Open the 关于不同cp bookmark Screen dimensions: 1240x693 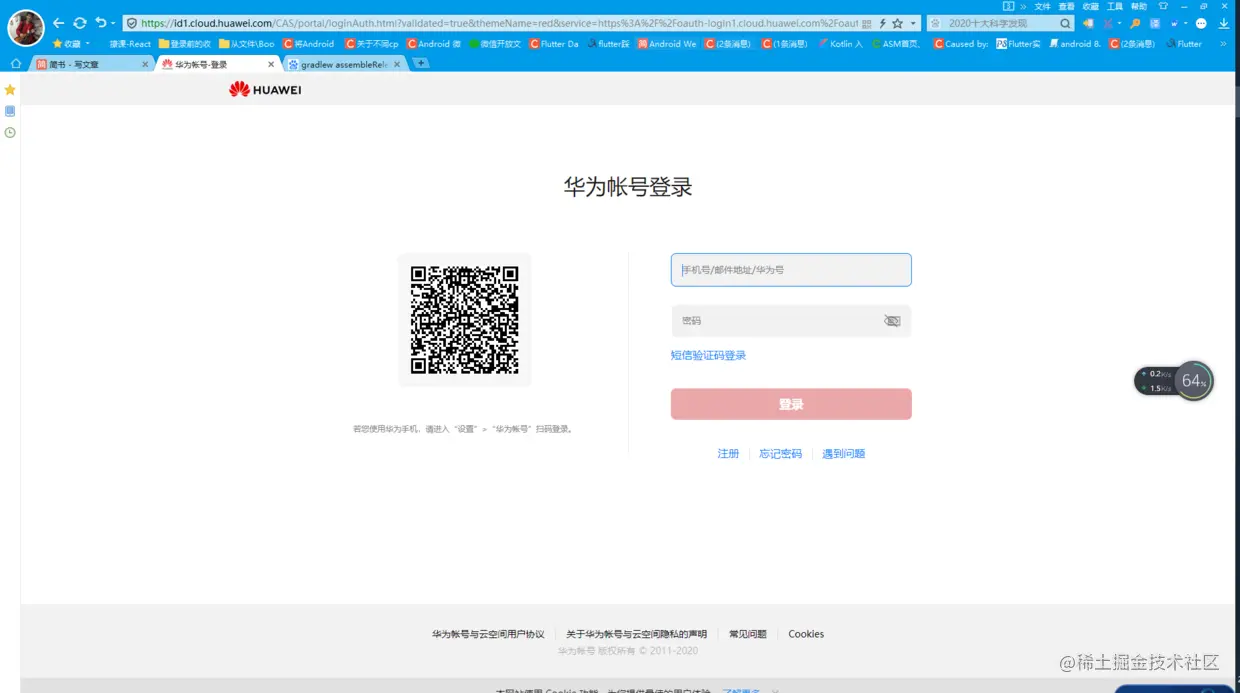coord(372,44)
